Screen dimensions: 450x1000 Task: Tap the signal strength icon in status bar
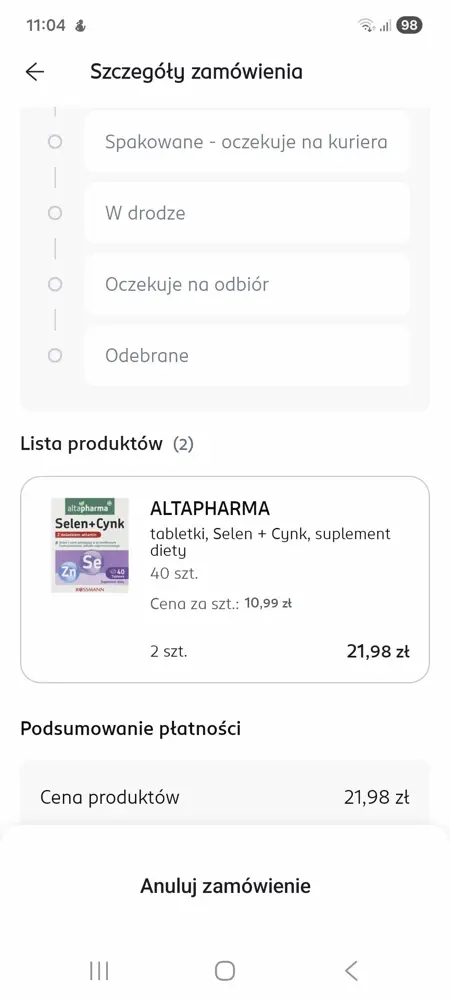pyautogui.click(x=385, y=26)
